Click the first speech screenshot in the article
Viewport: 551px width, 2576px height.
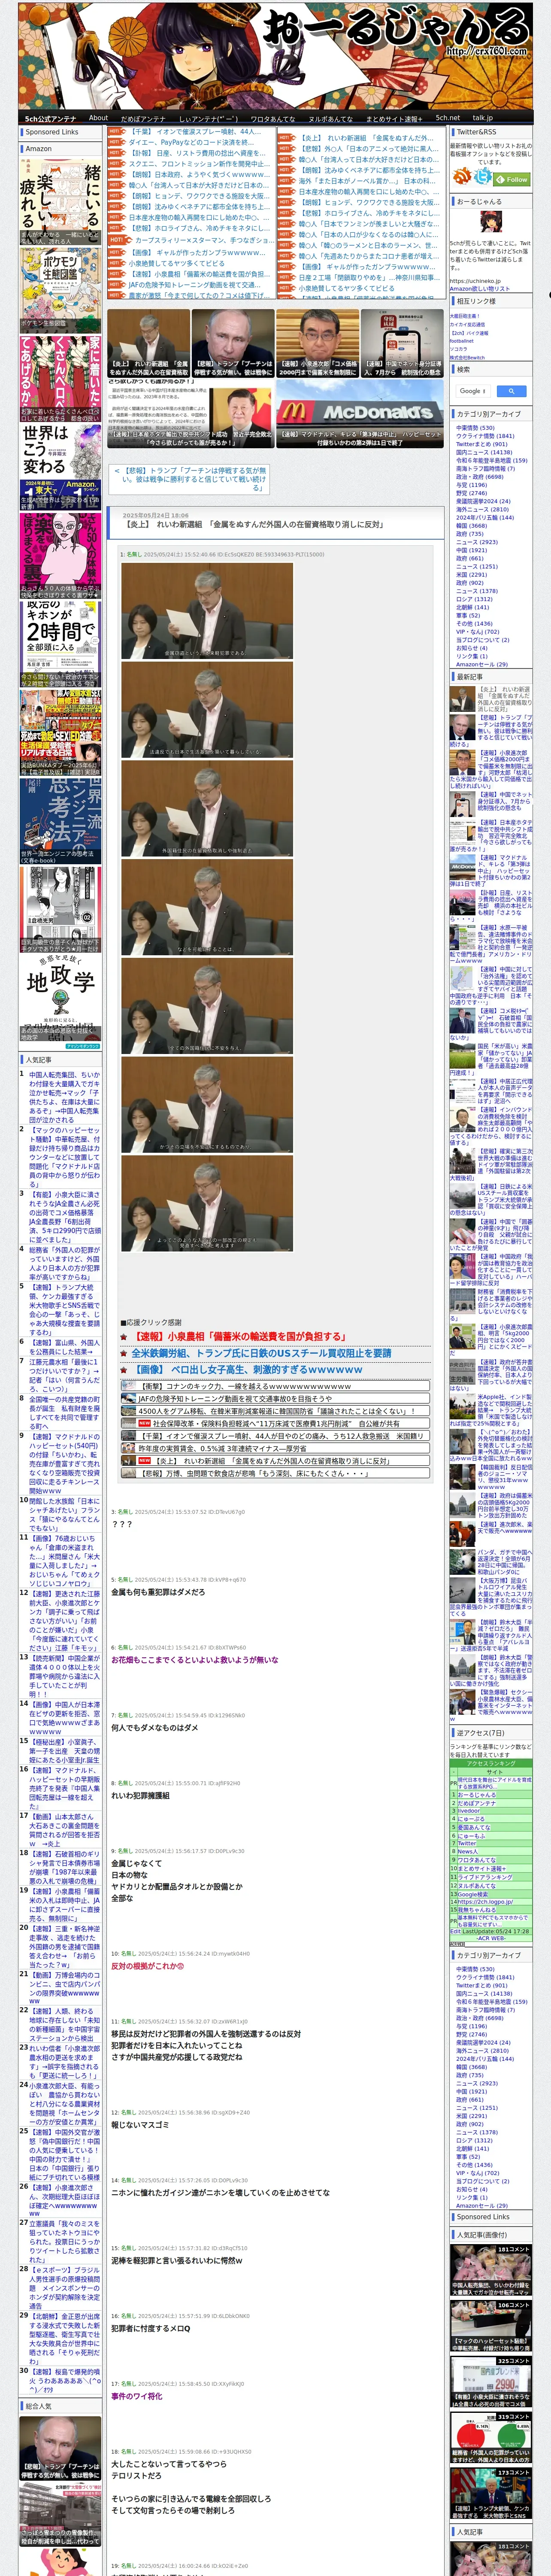coord(207,610)
